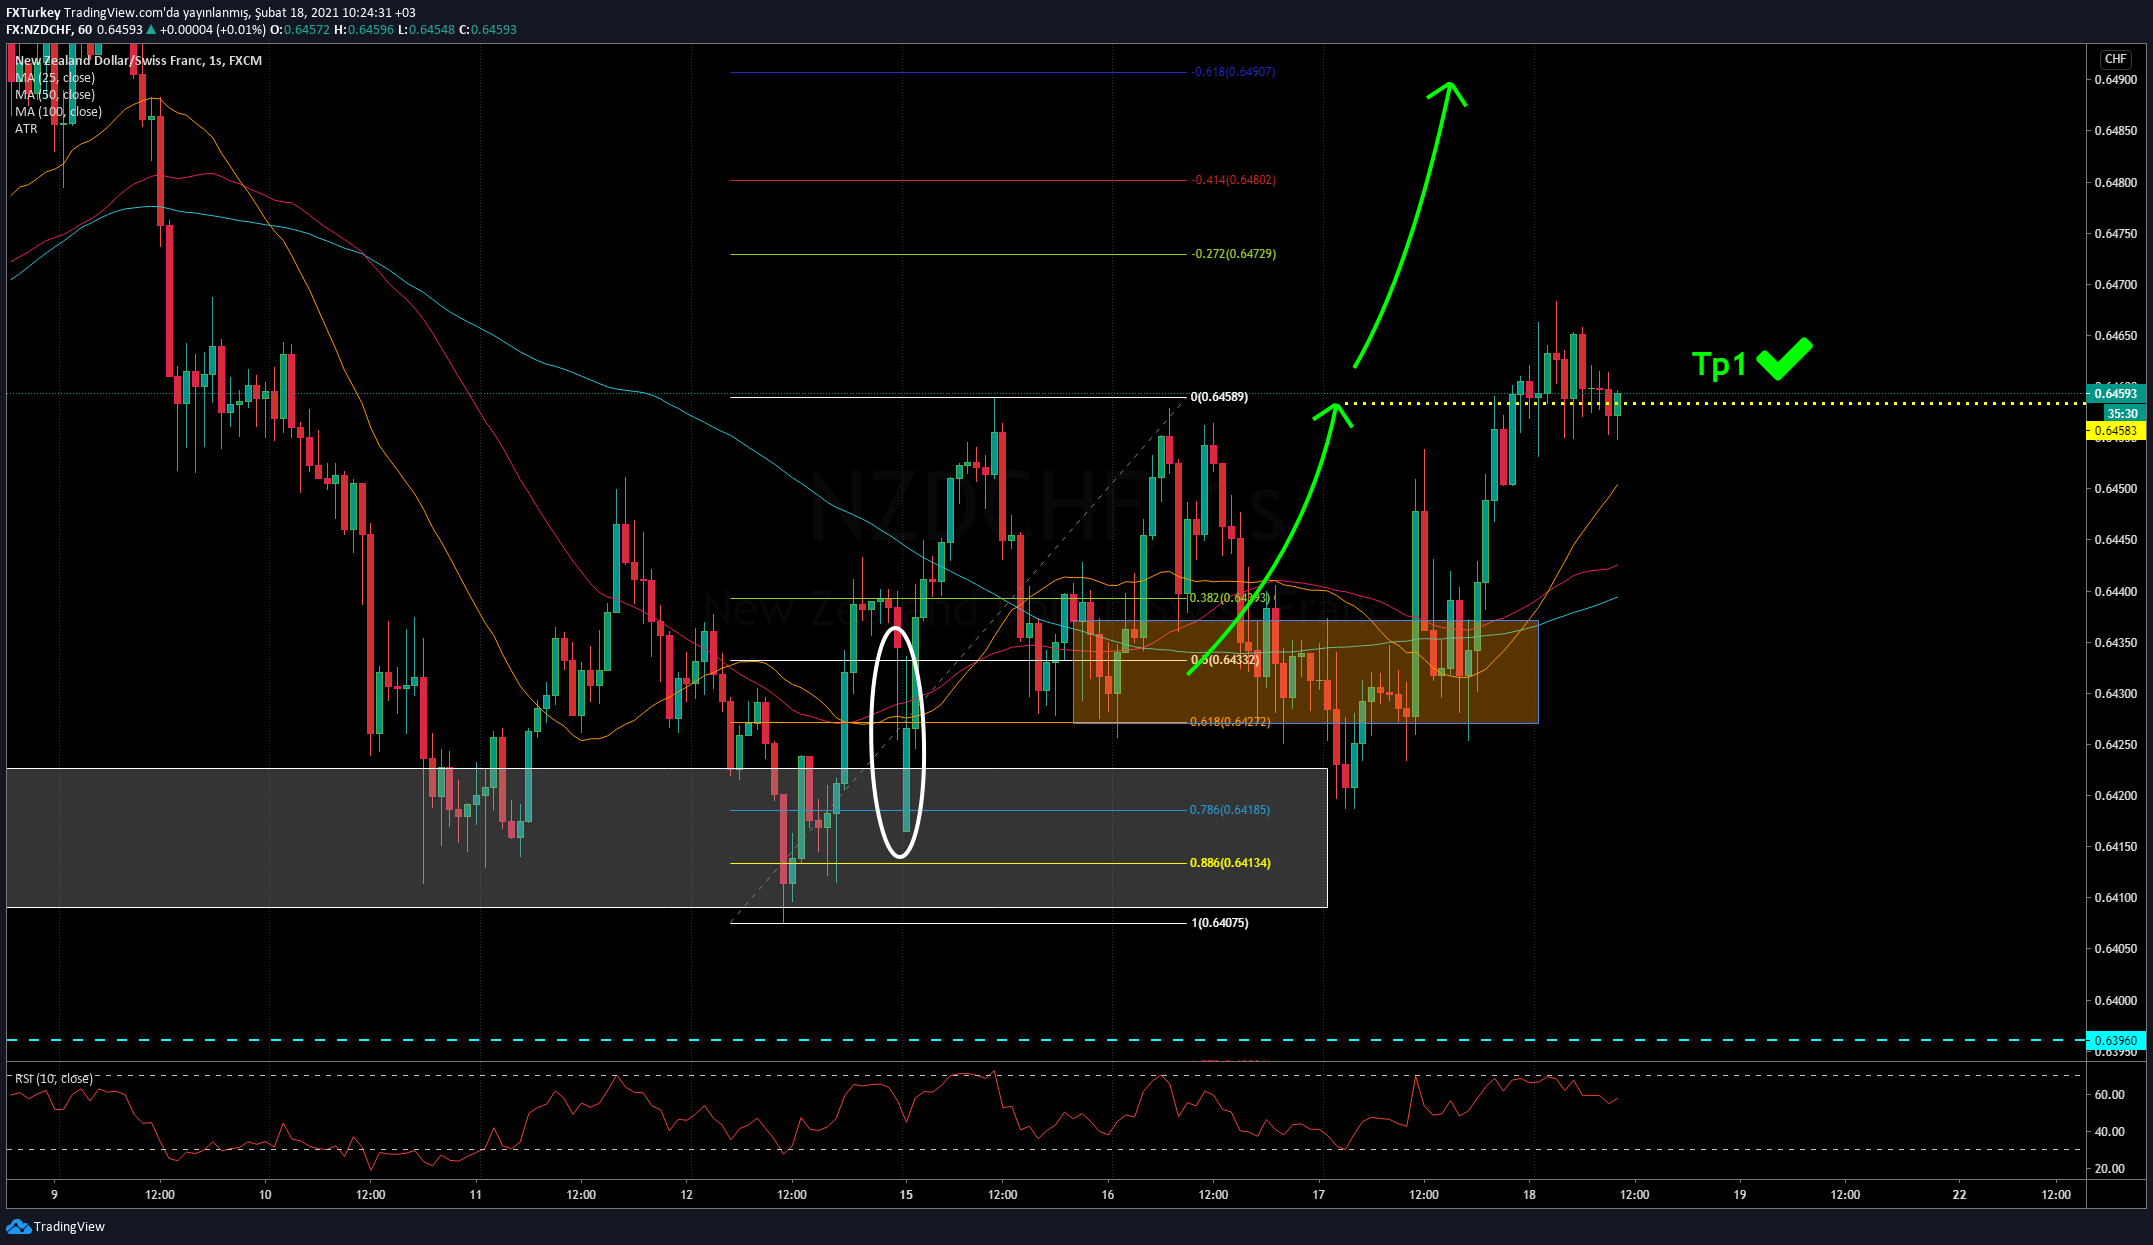This screenshot has width=2153, height=1245.
Task: Click the 0.64100 price axis label
Action: tap(2115, 898)
